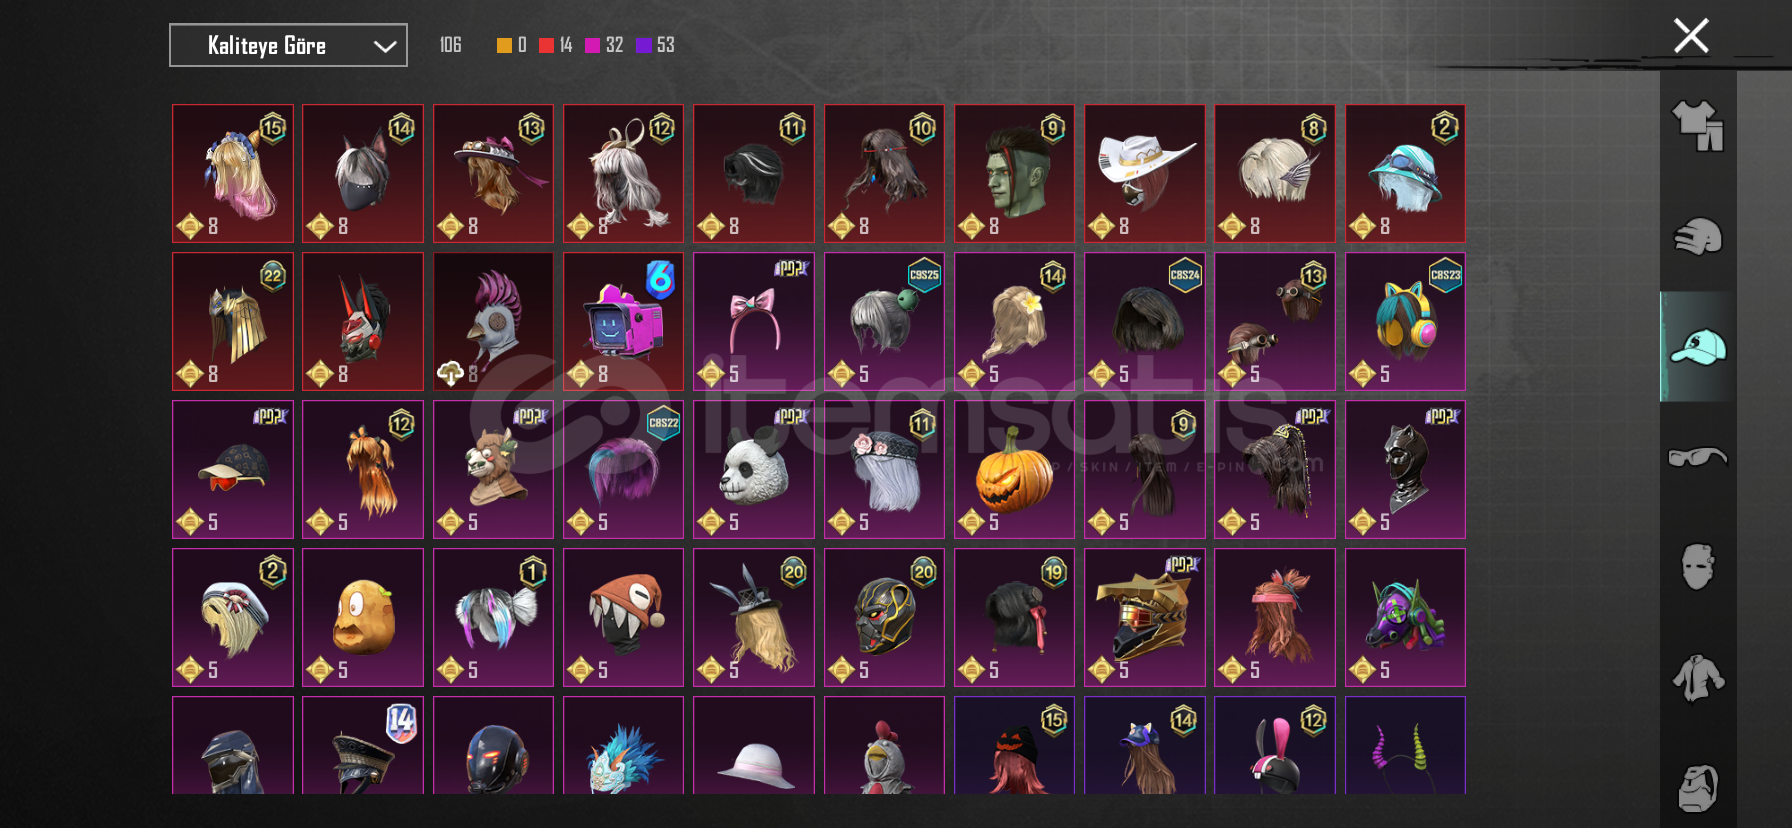Open the face mask category icon

click(x=1698, y=567)
